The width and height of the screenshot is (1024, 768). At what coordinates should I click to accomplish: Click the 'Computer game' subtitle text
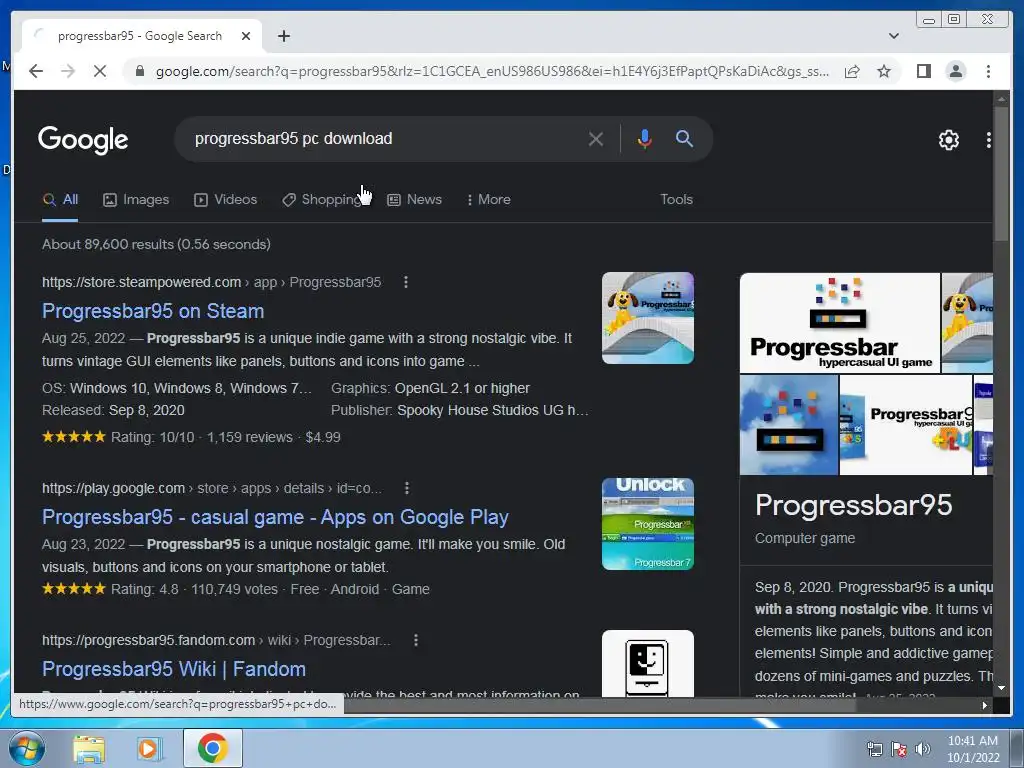[x=805, y=538]
